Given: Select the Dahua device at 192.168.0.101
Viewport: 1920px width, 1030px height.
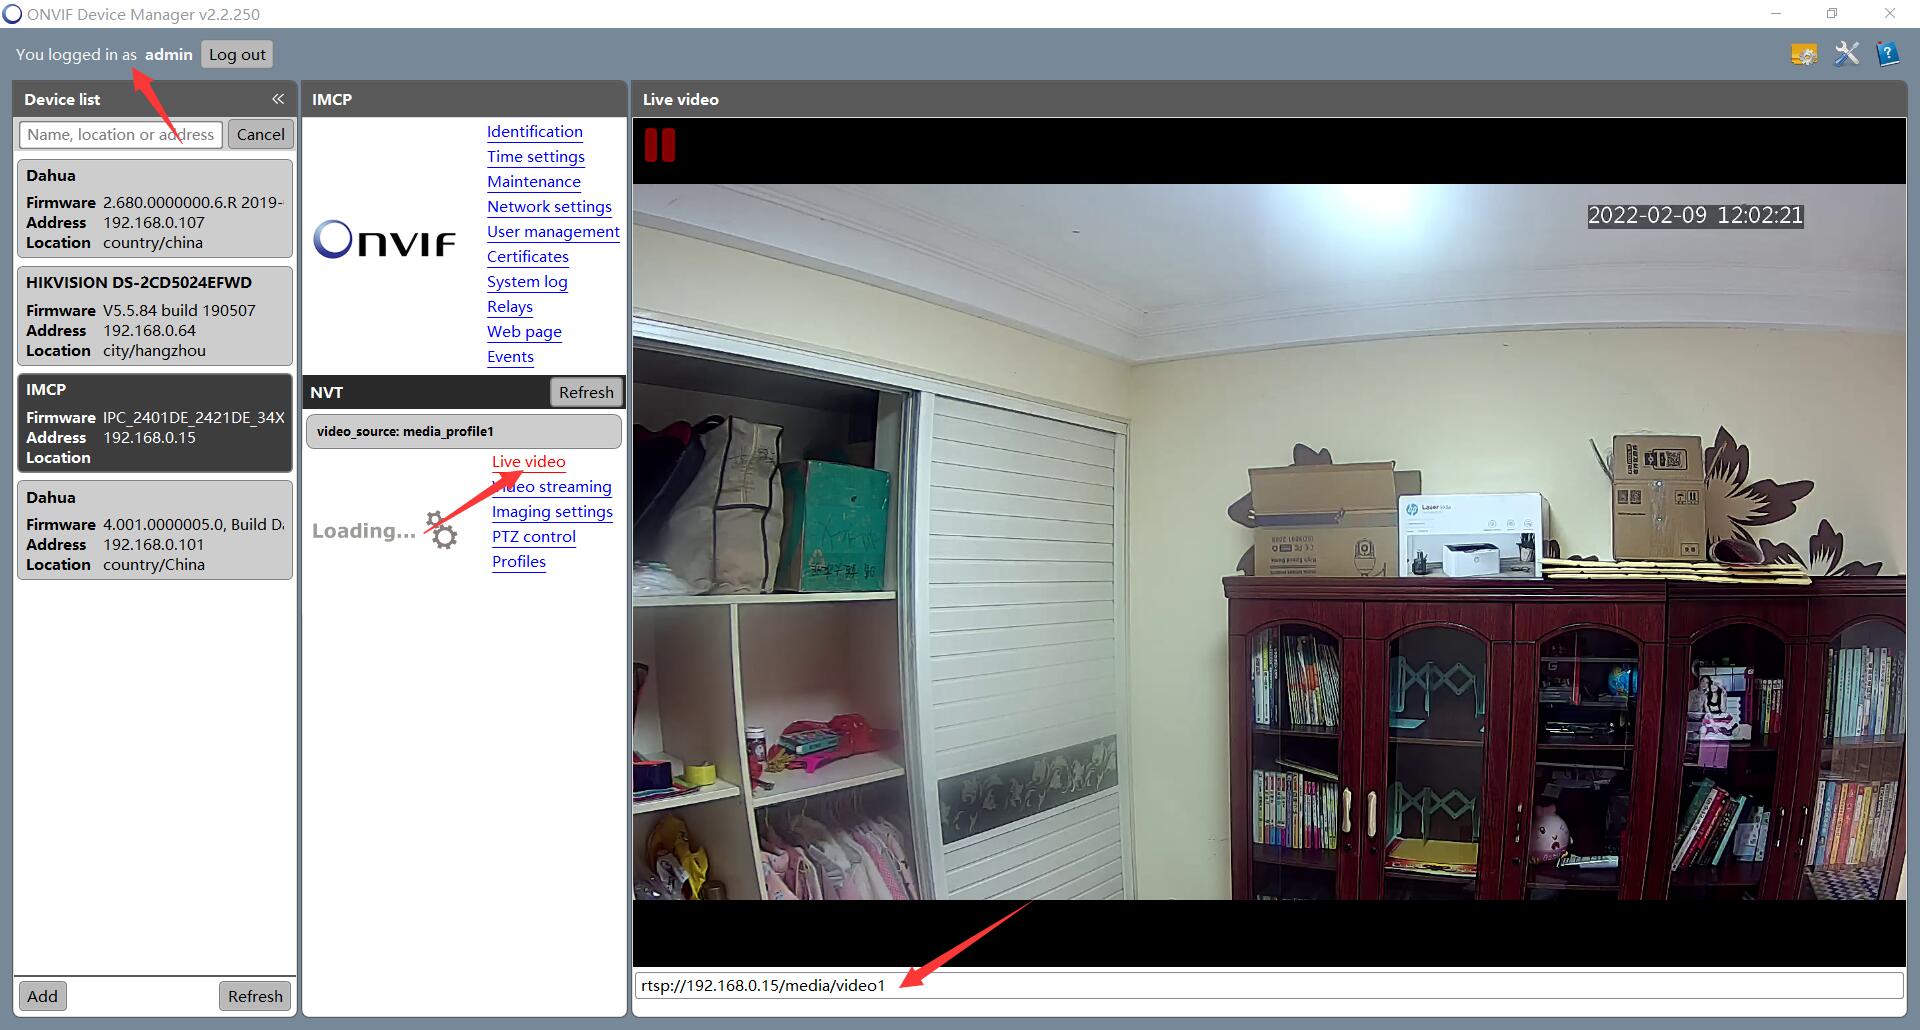Looking at the screenshot, I should (x=154, y=530).
